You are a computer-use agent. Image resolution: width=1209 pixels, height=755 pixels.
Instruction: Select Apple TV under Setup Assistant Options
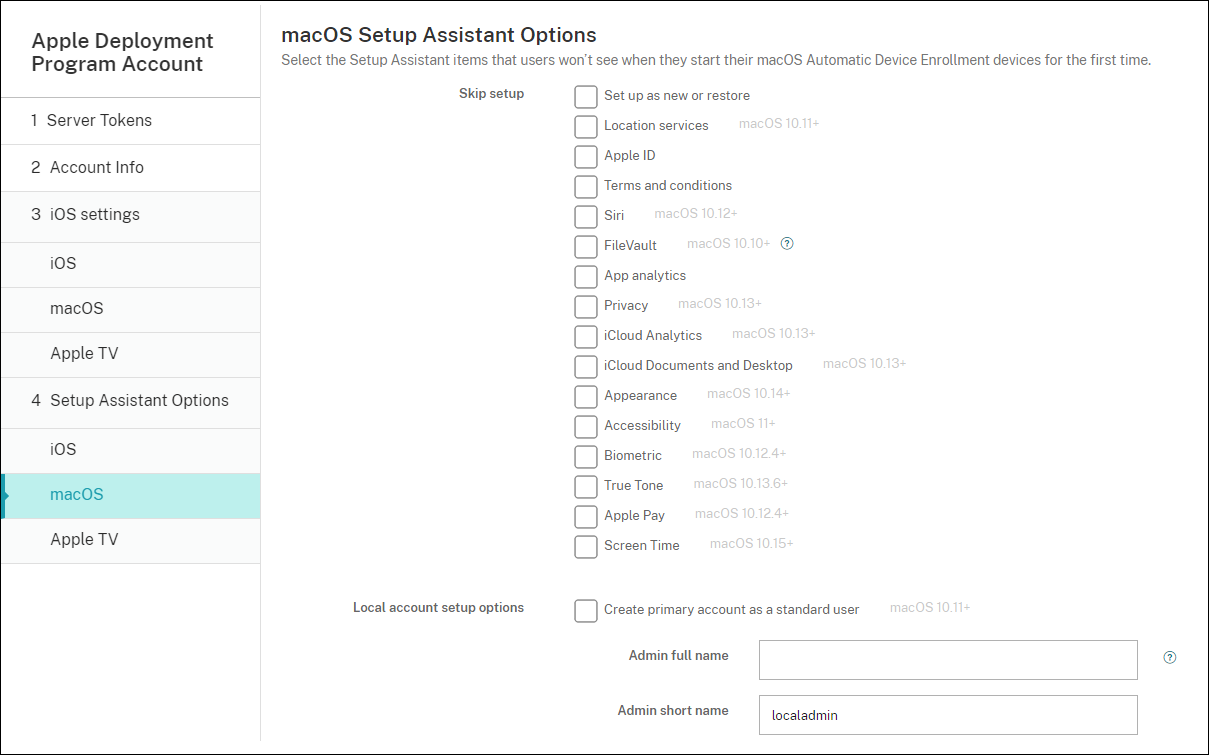point(84,540)
